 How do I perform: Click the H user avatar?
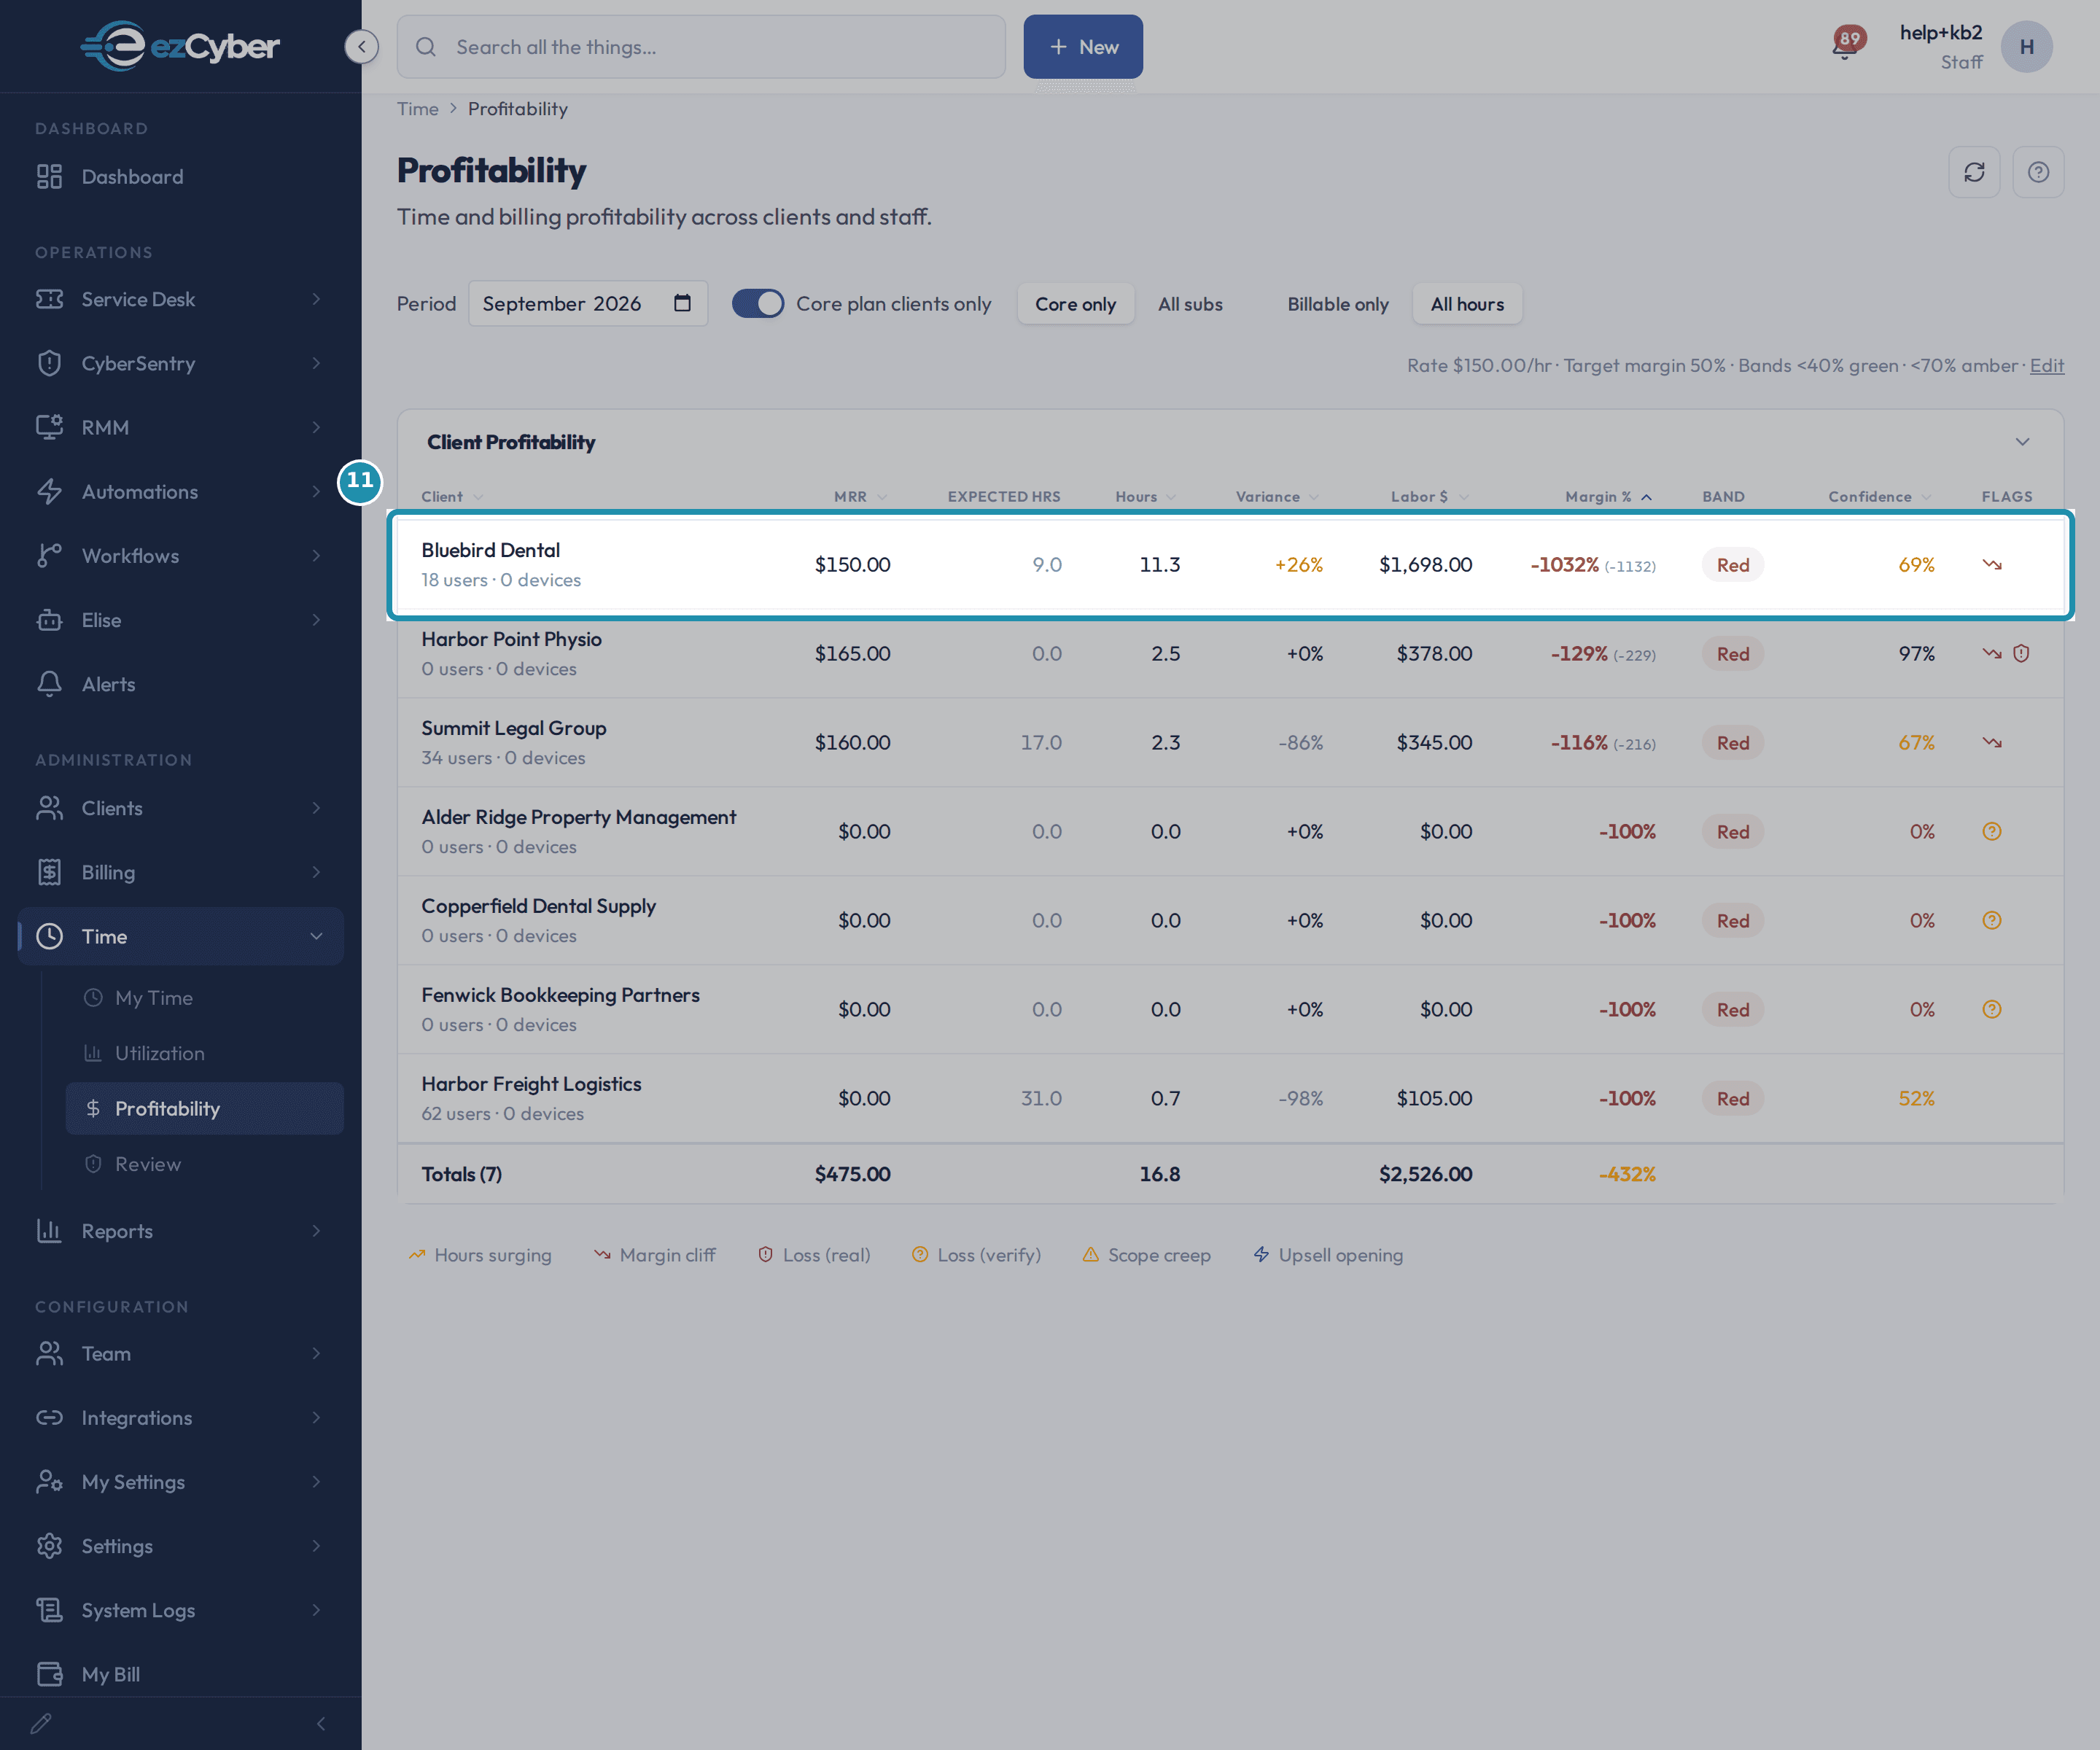click(x=2026, y=47)
